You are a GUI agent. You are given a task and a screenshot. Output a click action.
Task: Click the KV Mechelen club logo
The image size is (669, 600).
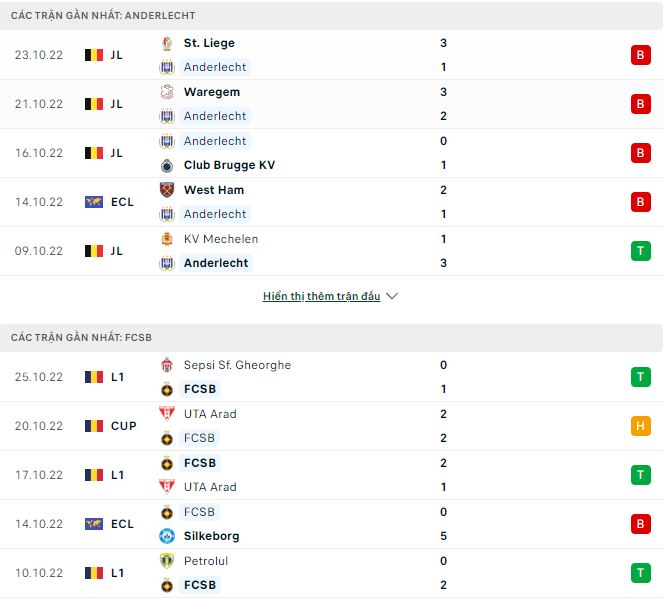(x=166, y=239)
